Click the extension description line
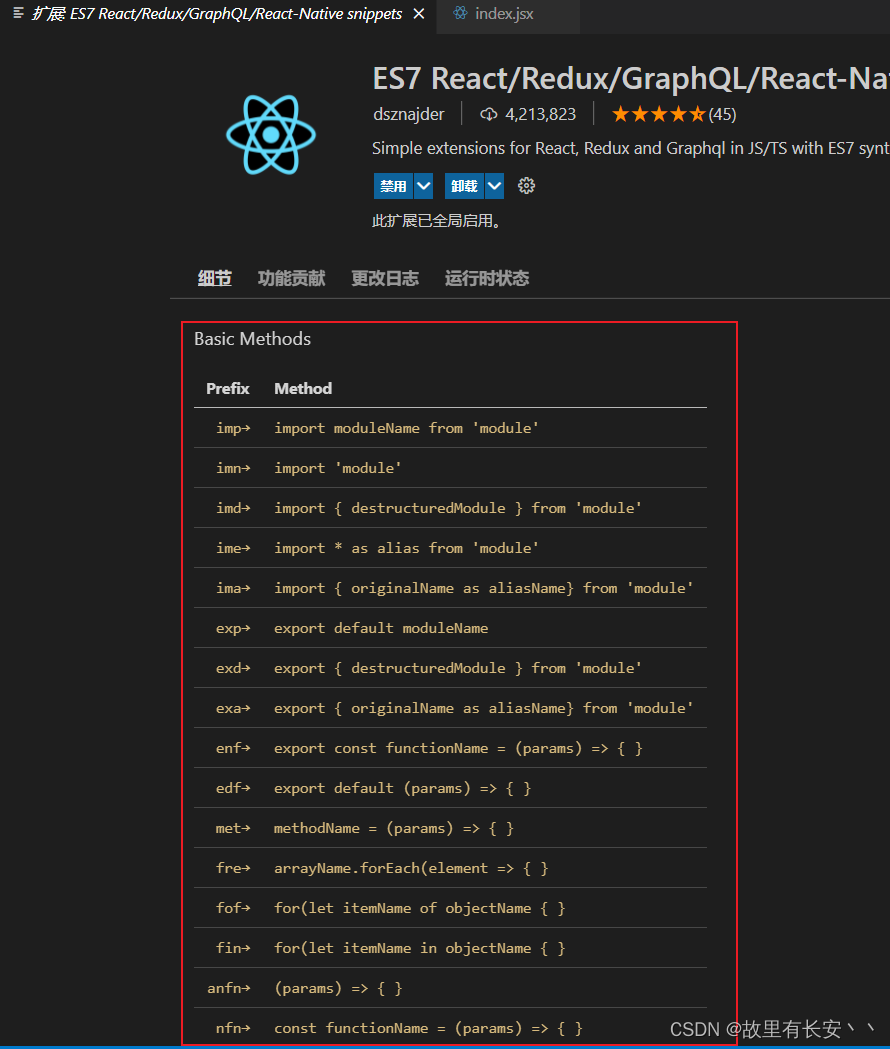Viewport: 890px width, 1049px height. (631, 149)
